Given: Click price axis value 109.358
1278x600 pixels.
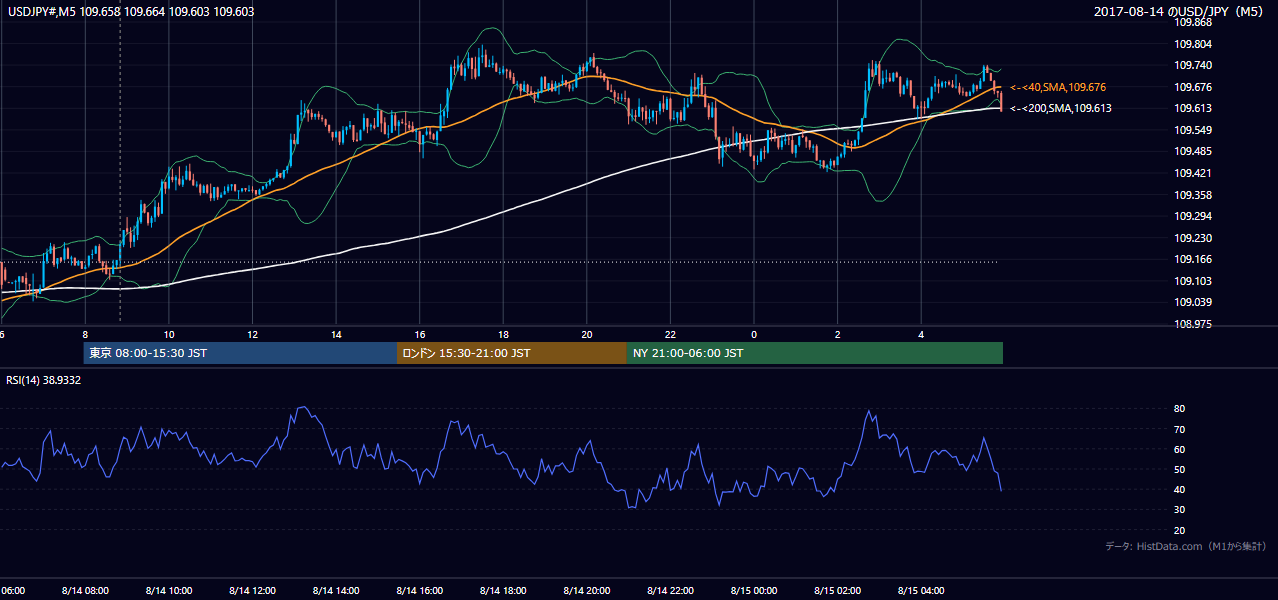Looking at the screenshot, I should 1192,195.
